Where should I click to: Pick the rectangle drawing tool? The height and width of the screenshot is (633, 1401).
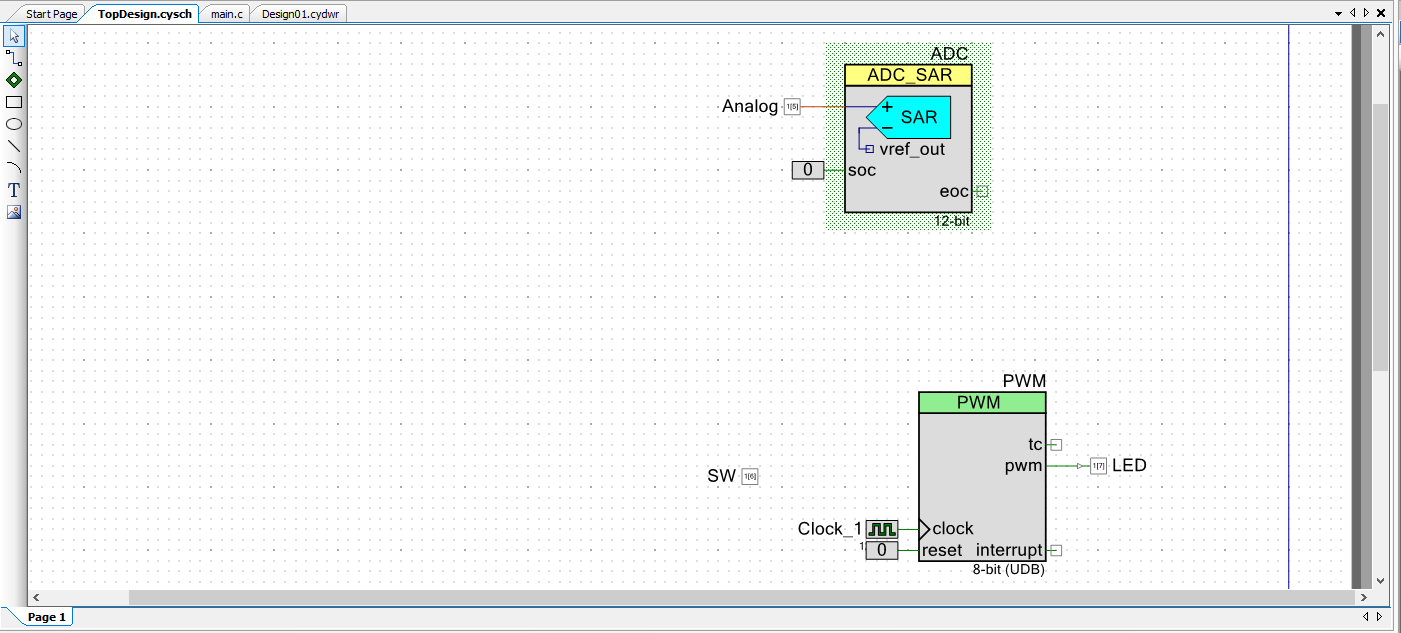[14, 102]
